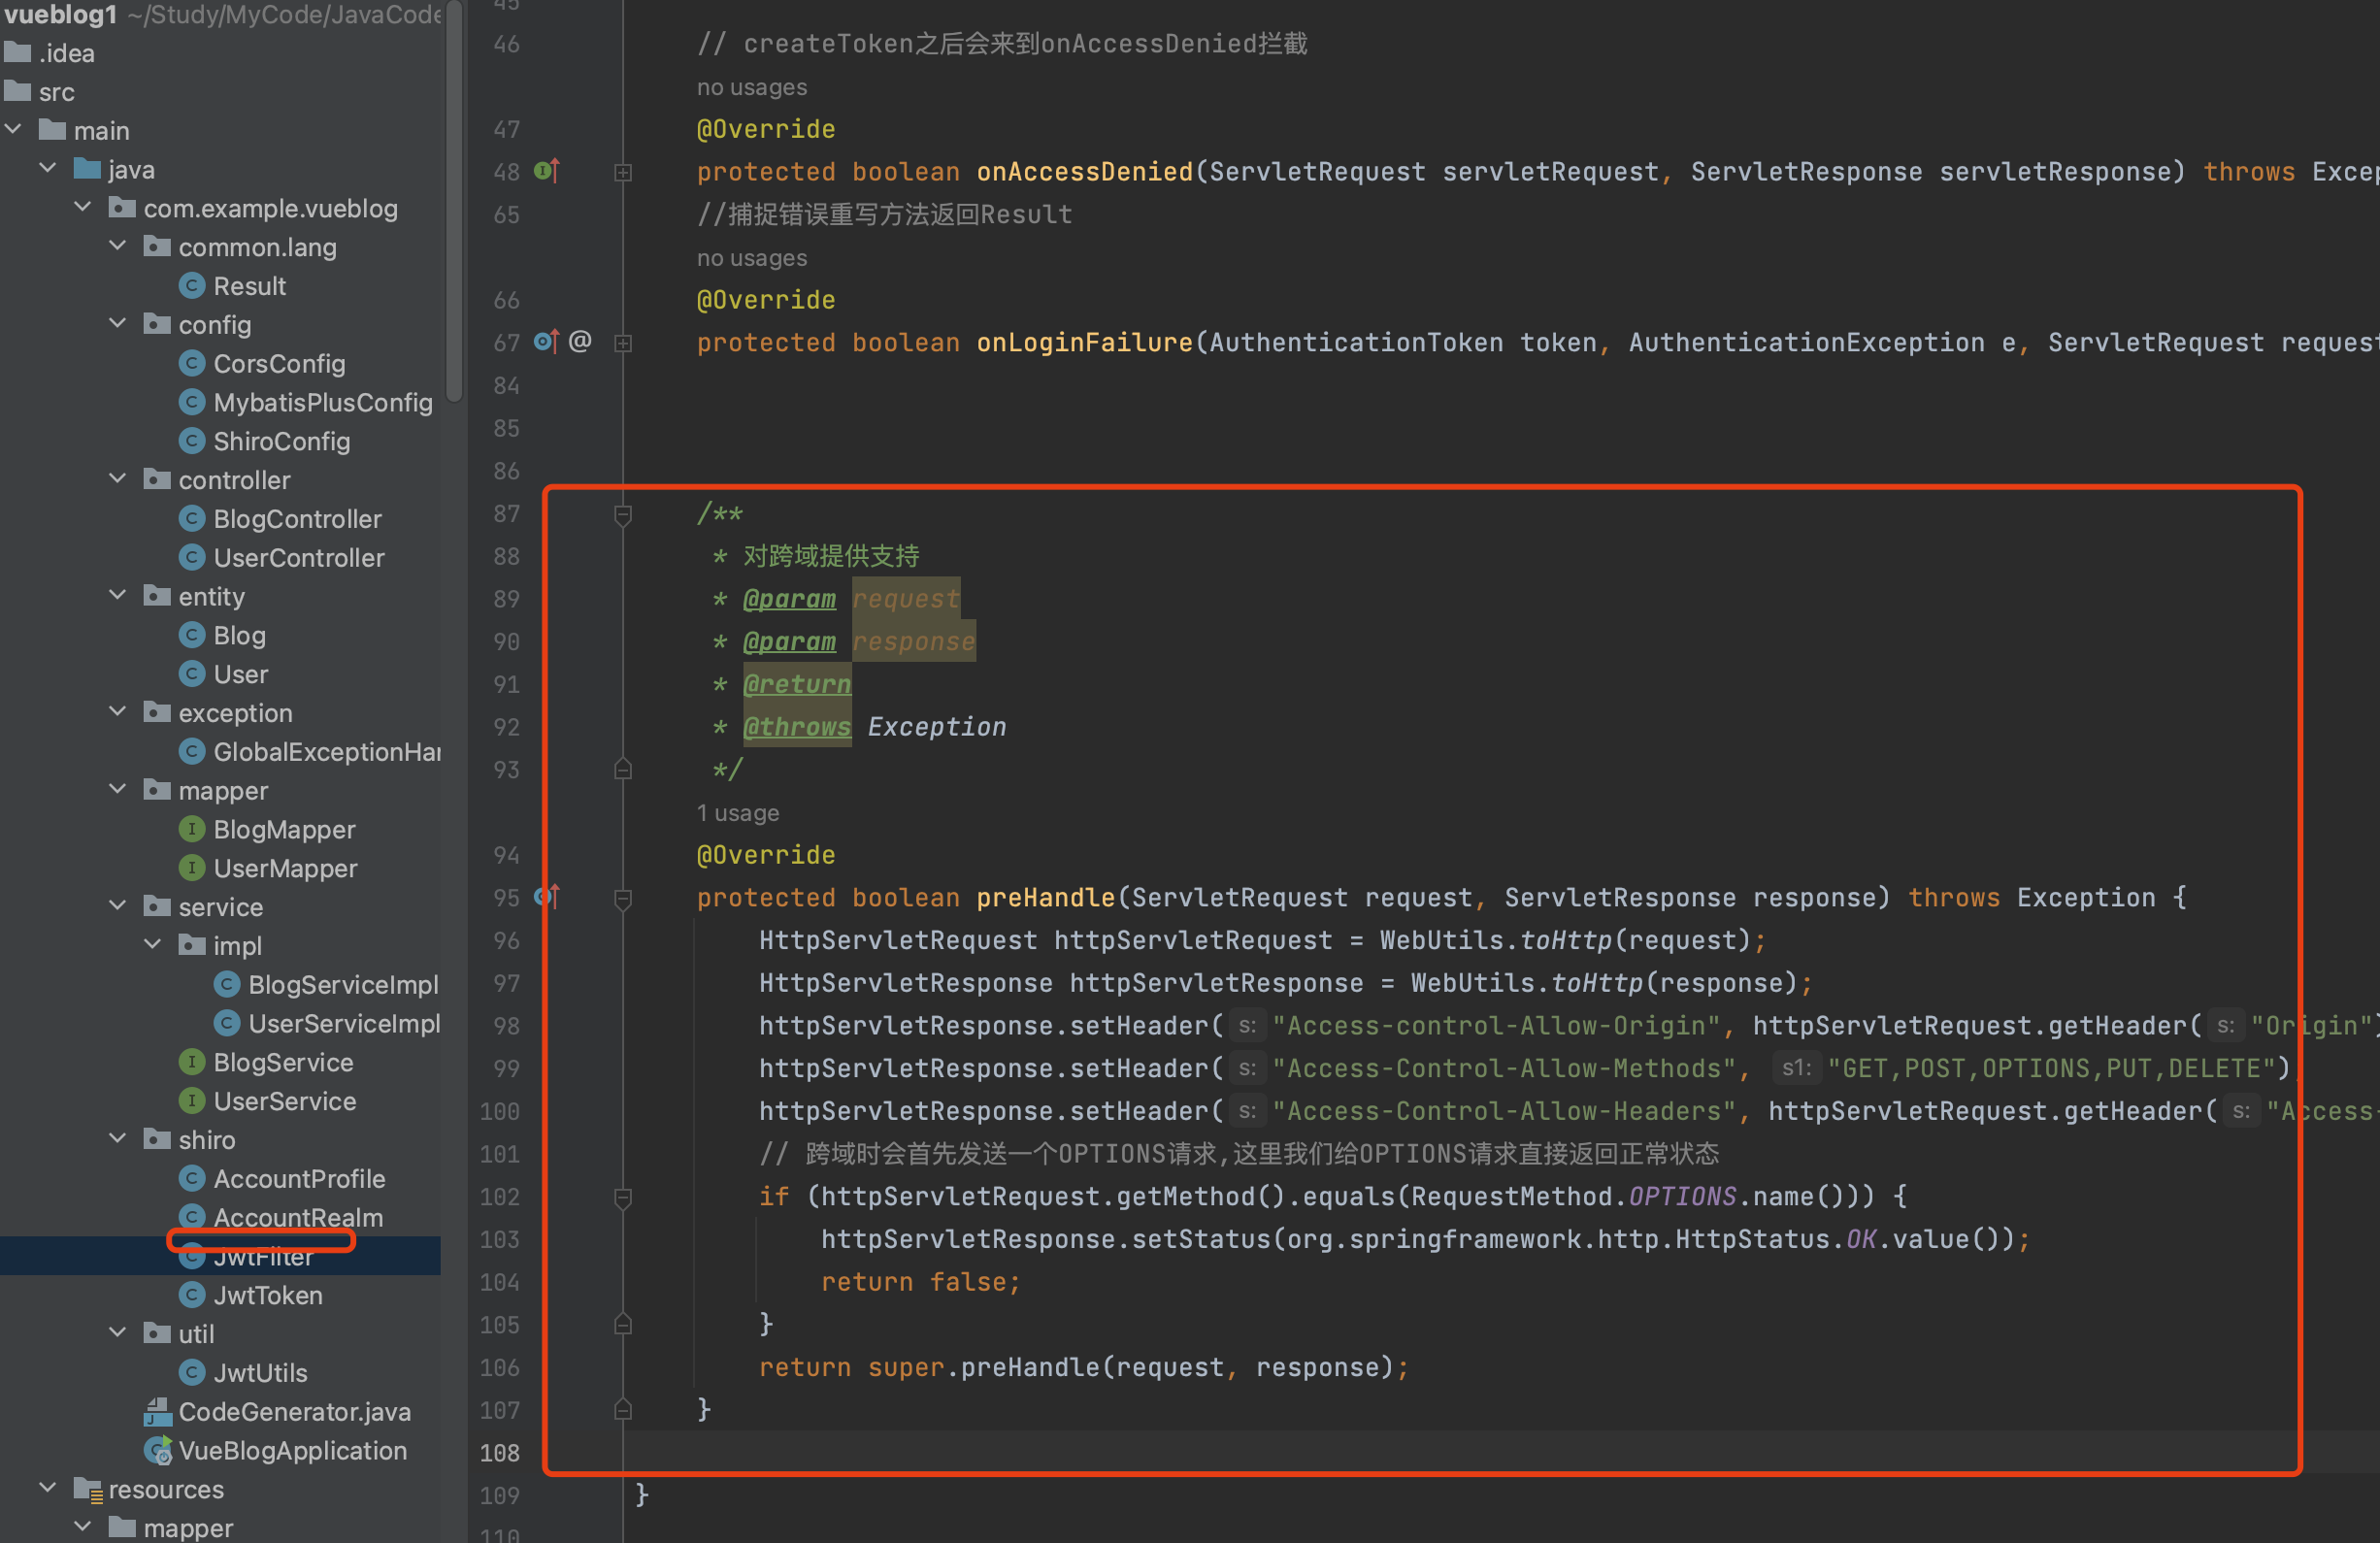Viewport: 2380px width, 1543px height.
Task: Select AccountRealm in the project tree
Action: (297, 1217)
